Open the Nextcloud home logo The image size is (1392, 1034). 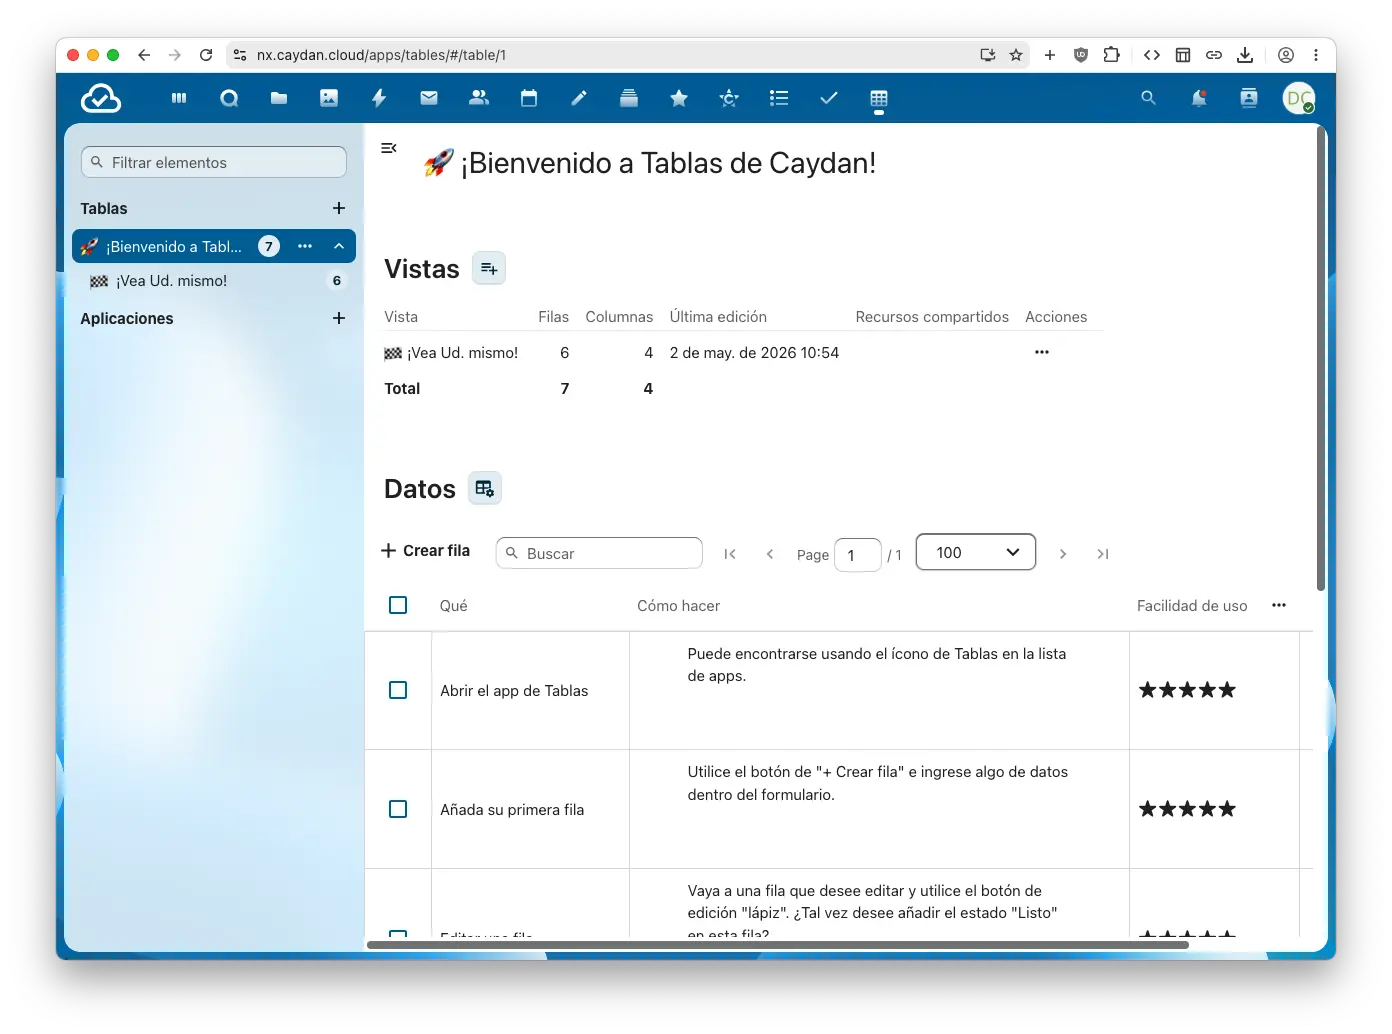click(x=101, y=98)
